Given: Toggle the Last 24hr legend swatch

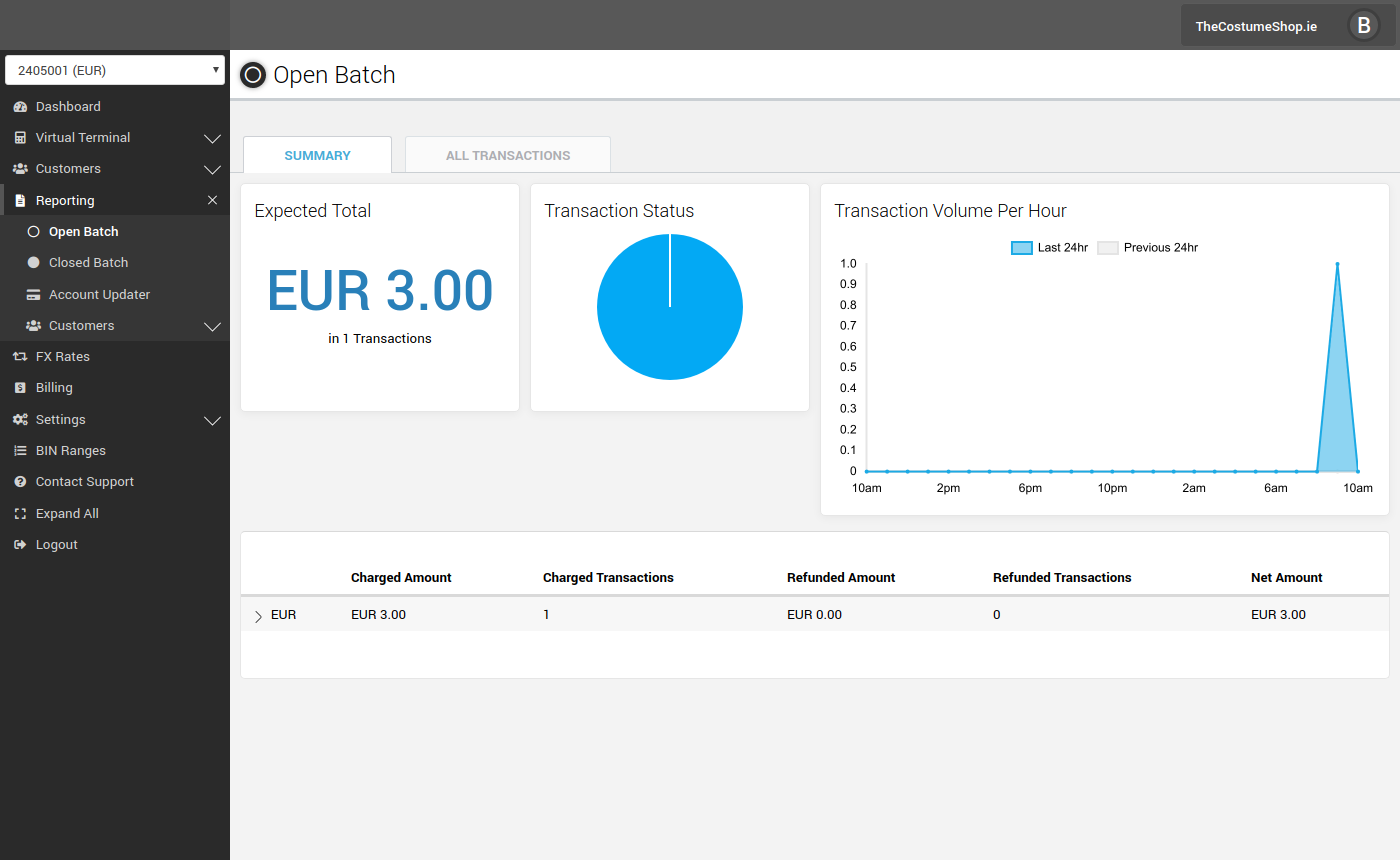Looking at the screenshot, I should click(1021, 248).
